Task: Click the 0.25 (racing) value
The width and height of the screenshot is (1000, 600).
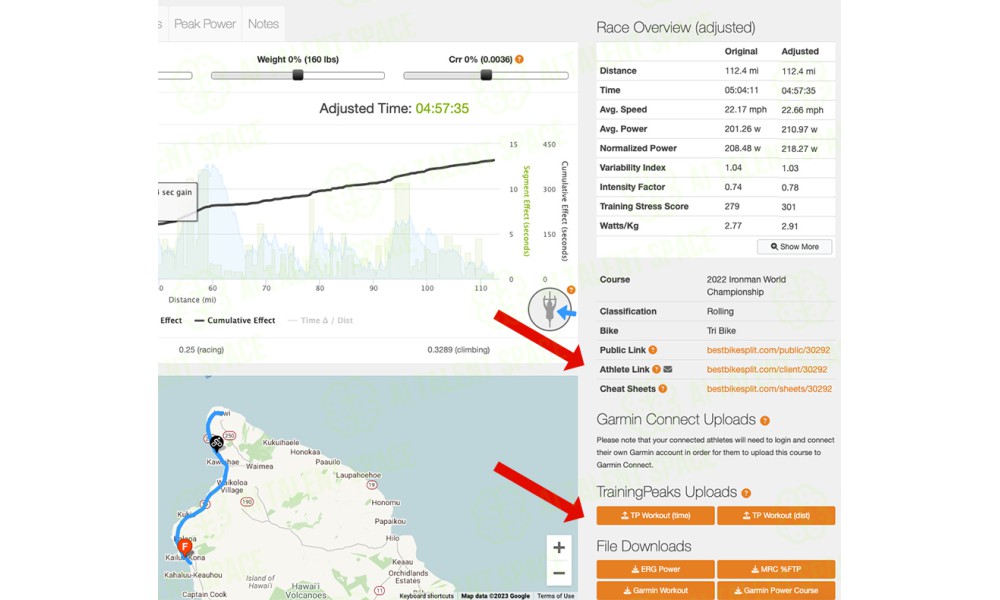Action: 202,349
